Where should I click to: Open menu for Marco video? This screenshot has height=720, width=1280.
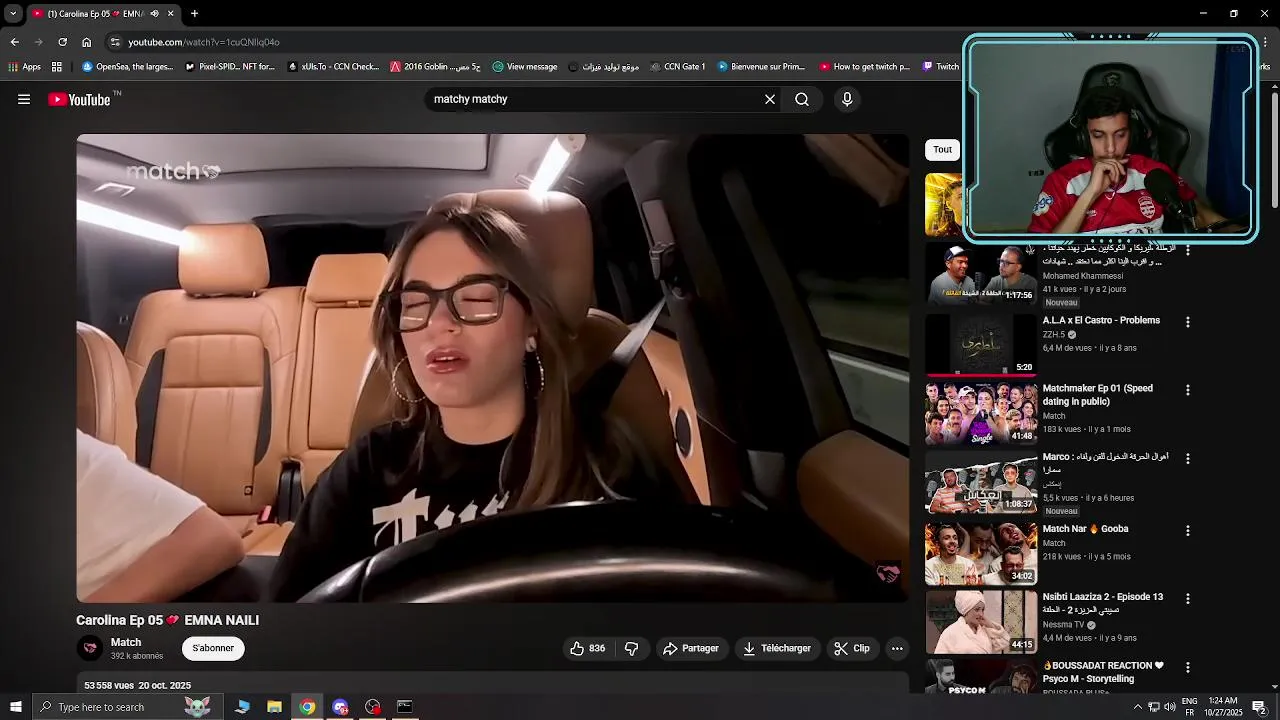[1188, 458]
